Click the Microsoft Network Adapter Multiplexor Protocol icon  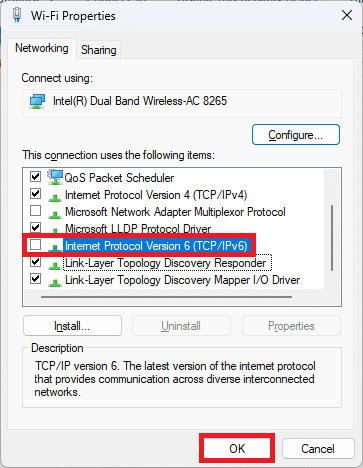tap(55, 214)
